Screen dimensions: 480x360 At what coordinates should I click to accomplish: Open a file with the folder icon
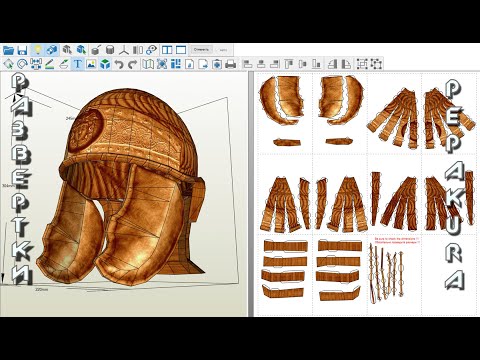(x=9, y=50)
